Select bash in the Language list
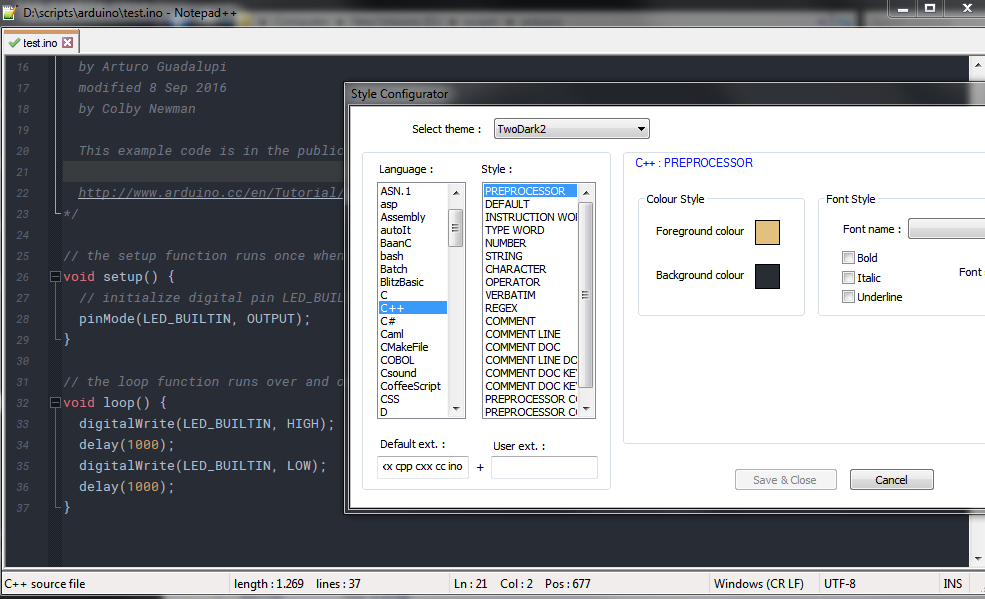Image resolution: width=985 pixels, height=599 pixels. [391, 256]
